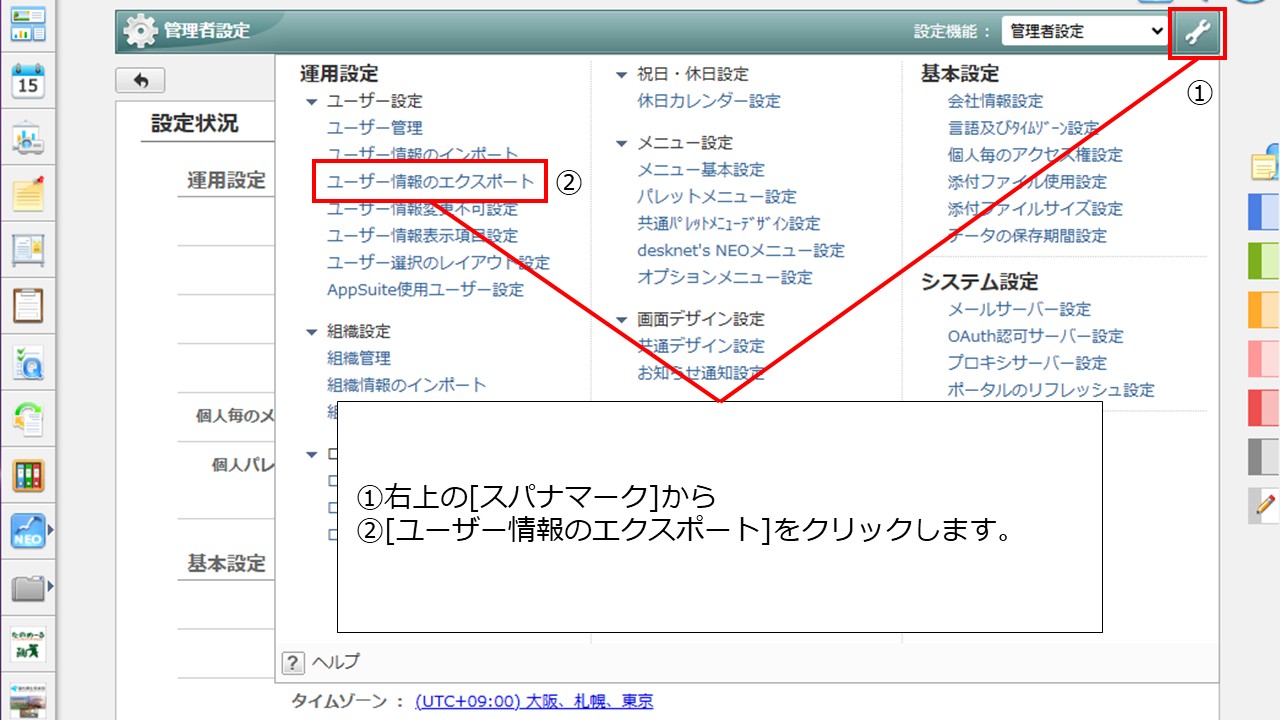This screenshot has width=1280, height=720.
Task: Open ユーザー情報表示項目設定
Action: coord(423,236)
